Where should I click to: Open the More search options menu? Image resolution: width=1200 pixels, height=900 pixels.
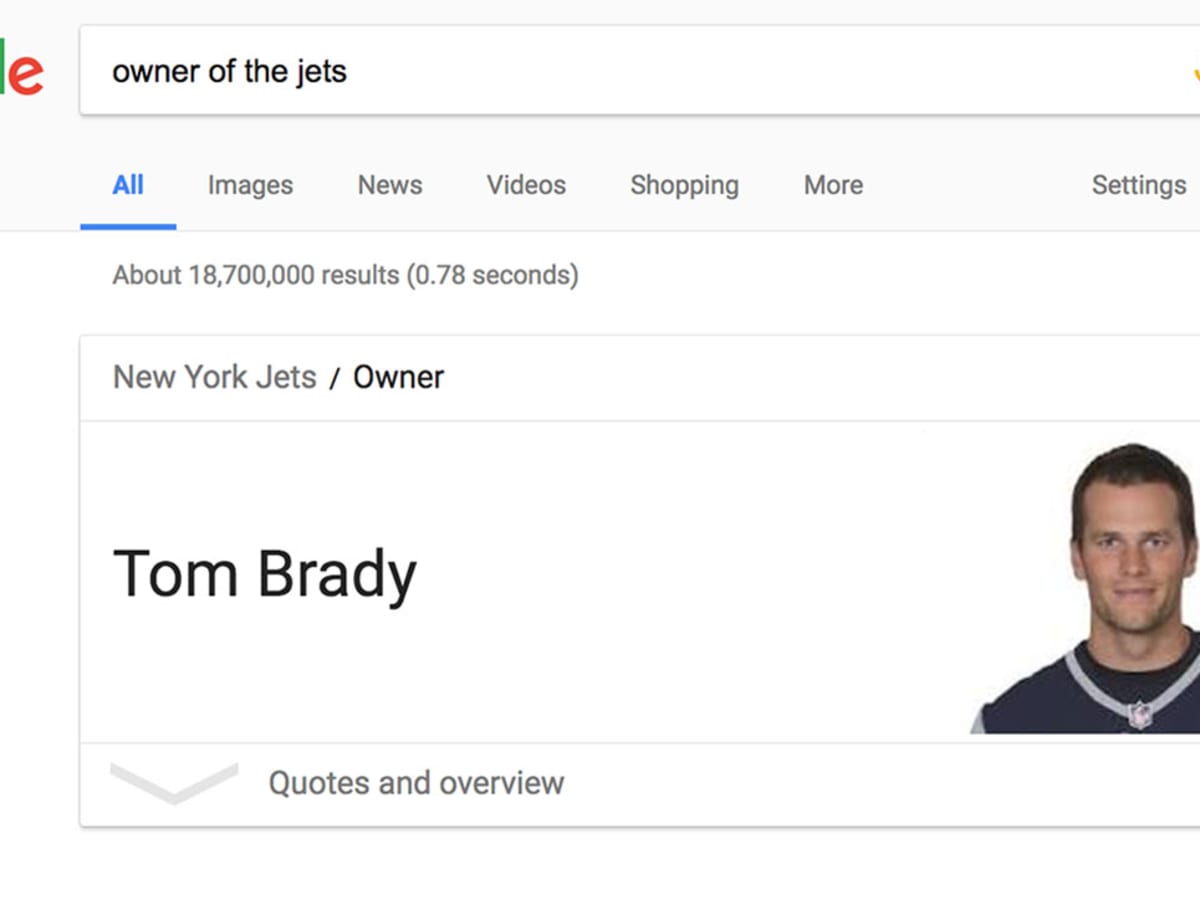tap(833, 185)
